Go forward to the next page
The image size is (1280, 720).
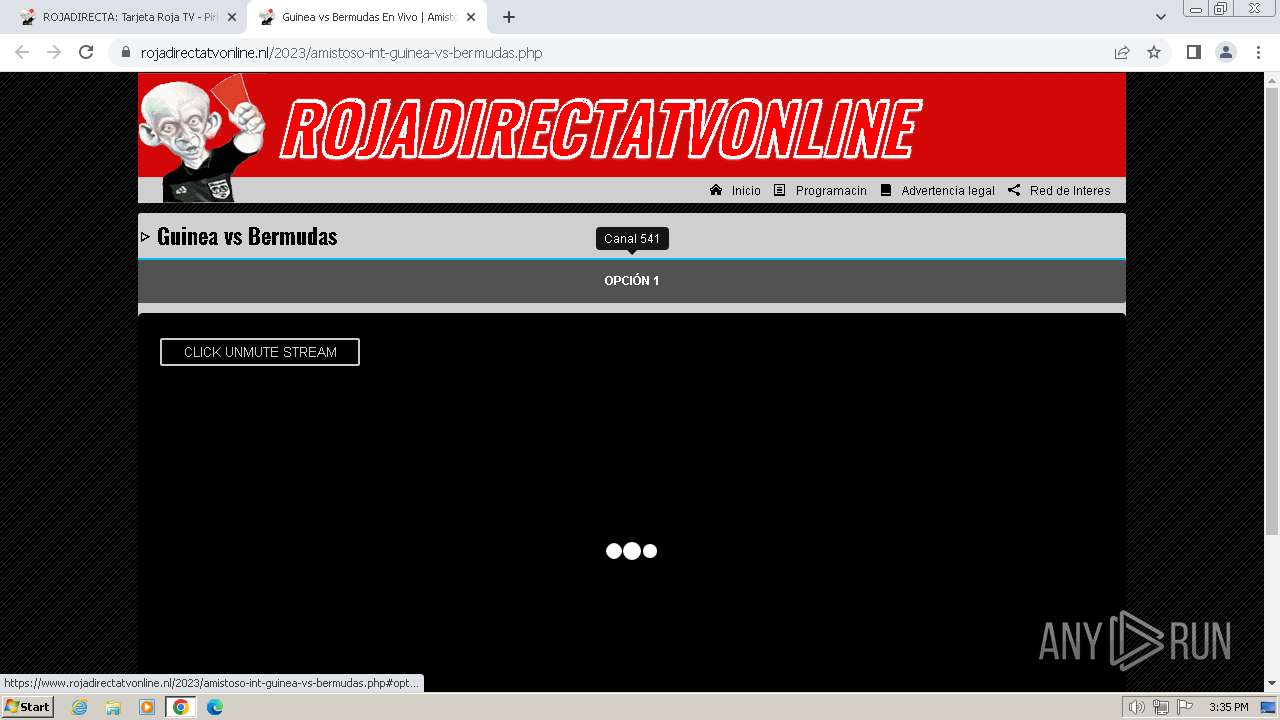click(54, 52)
